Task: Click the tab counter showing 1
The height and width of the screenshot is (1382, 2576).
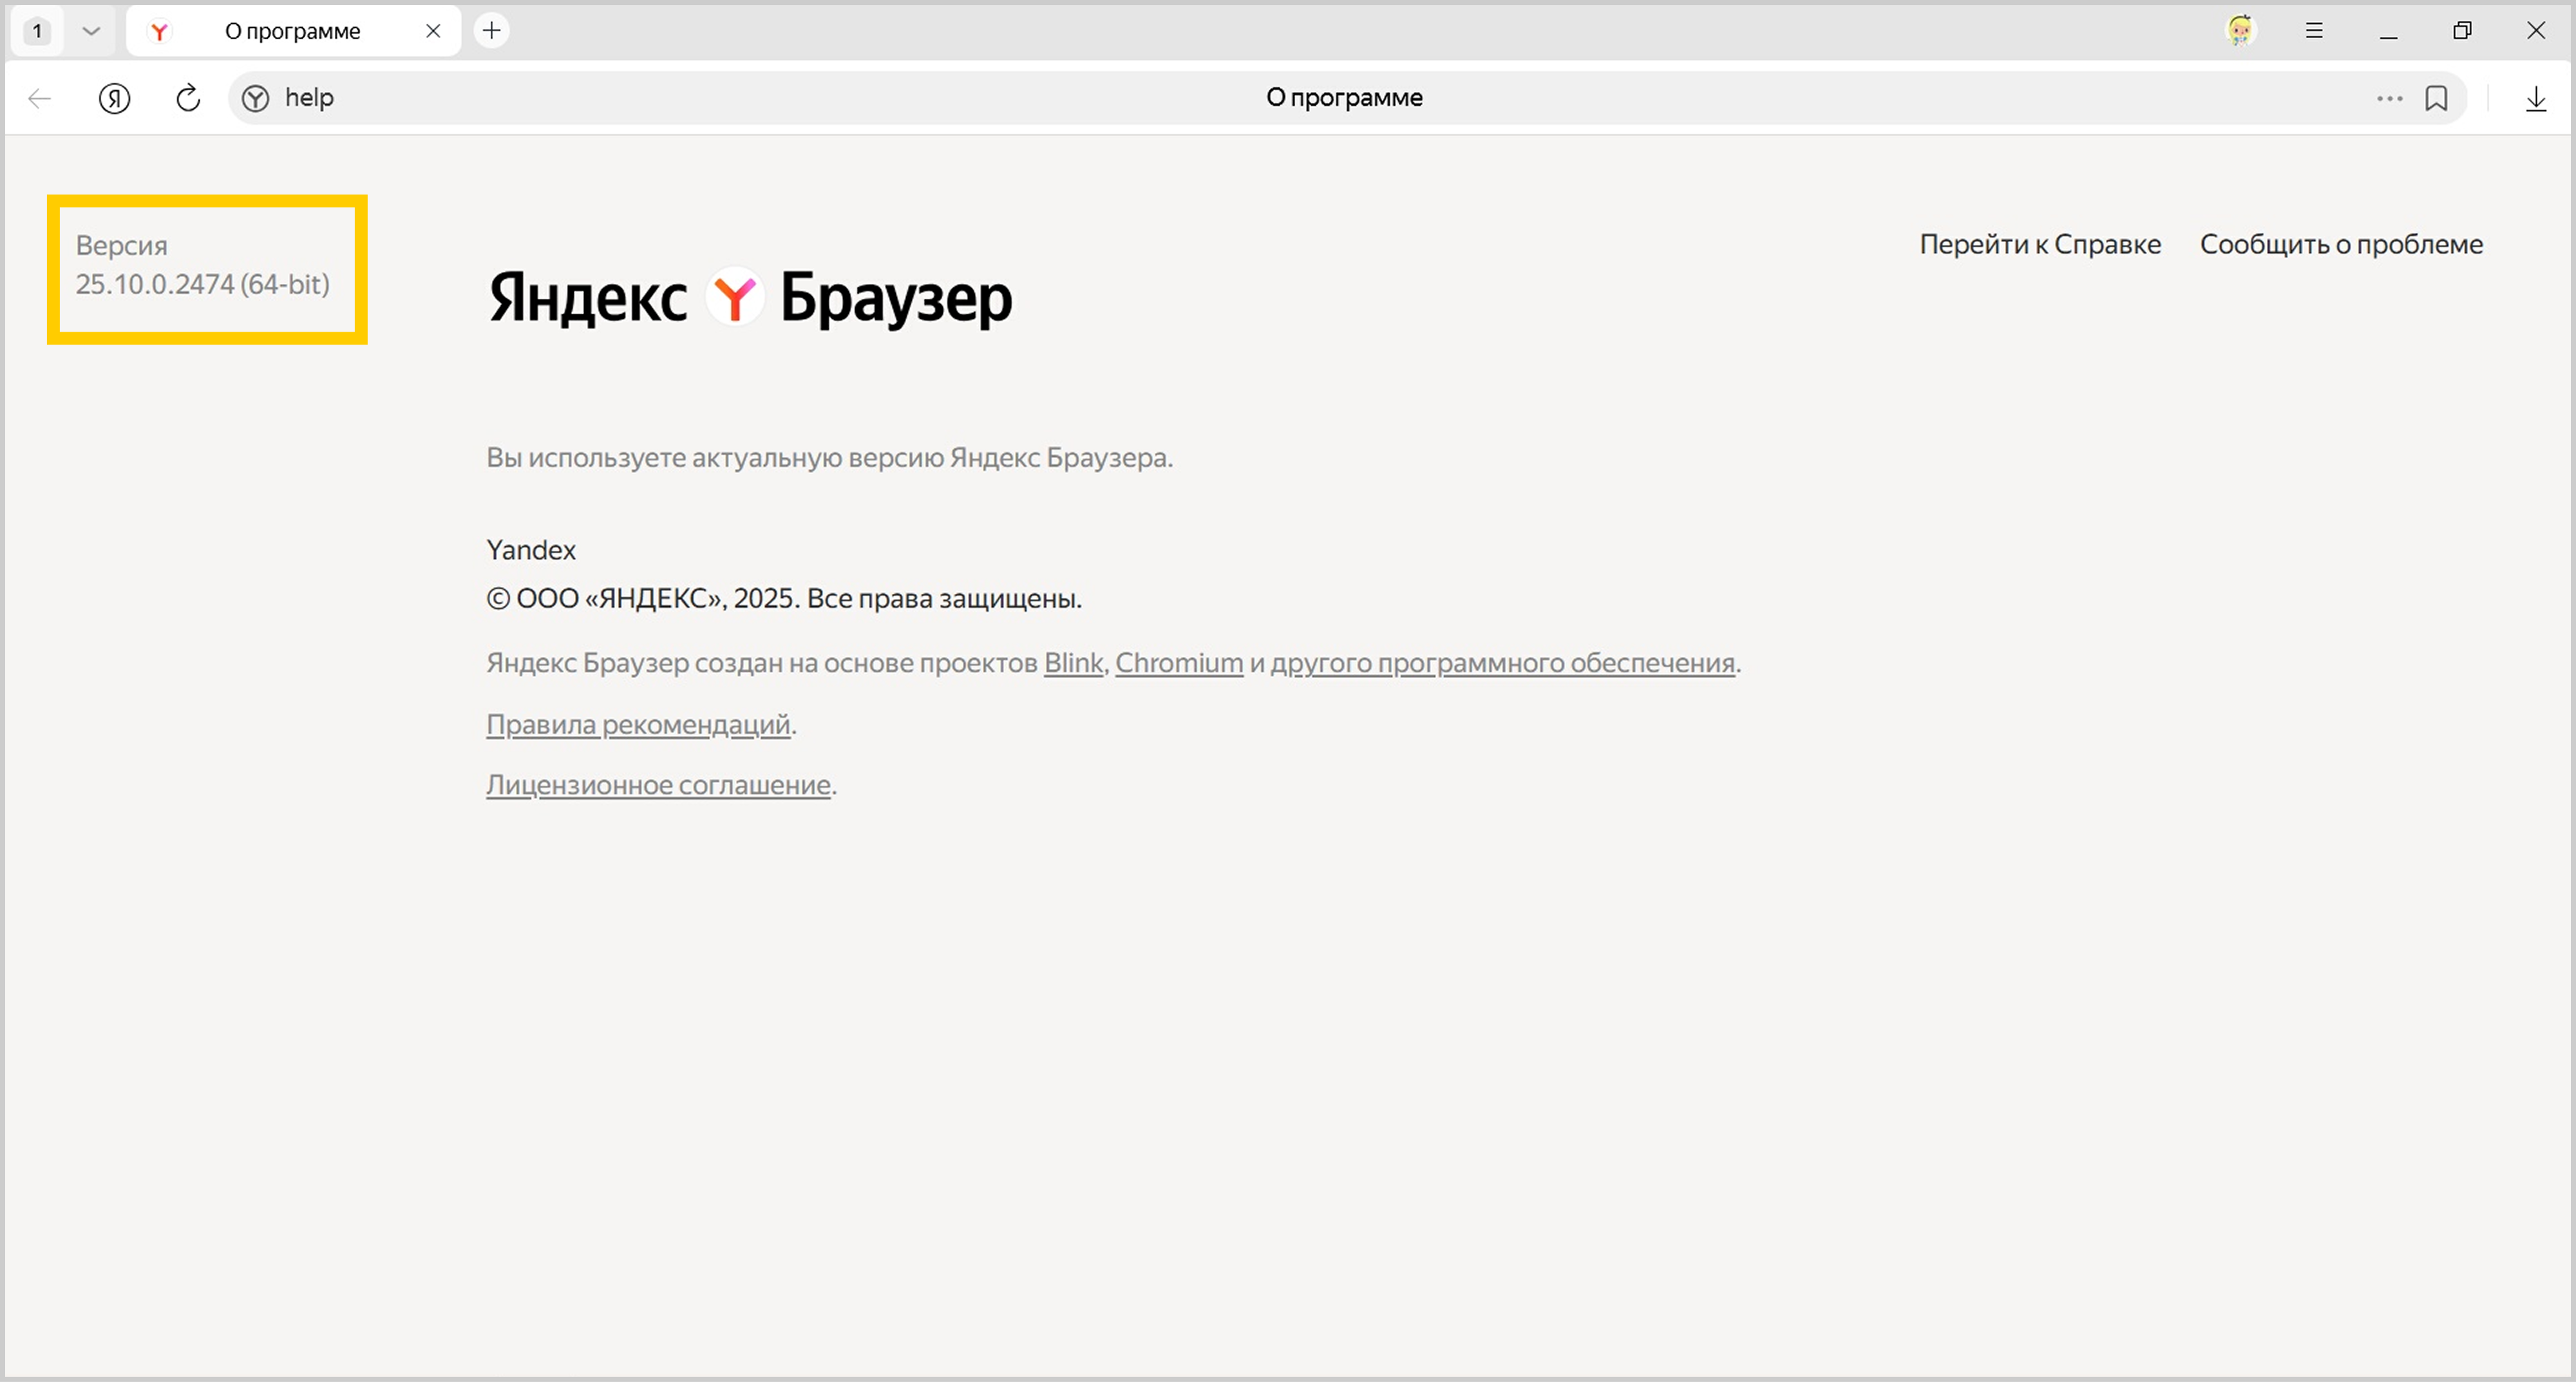Action: tap(37, 31)
